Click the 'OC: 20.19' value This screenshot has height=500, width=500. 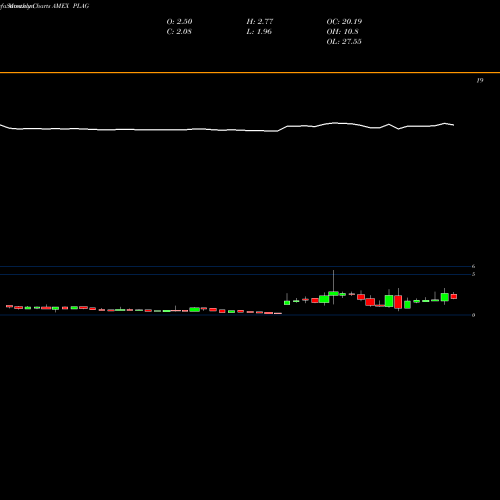pyautogui.click(x=344, y=22)
